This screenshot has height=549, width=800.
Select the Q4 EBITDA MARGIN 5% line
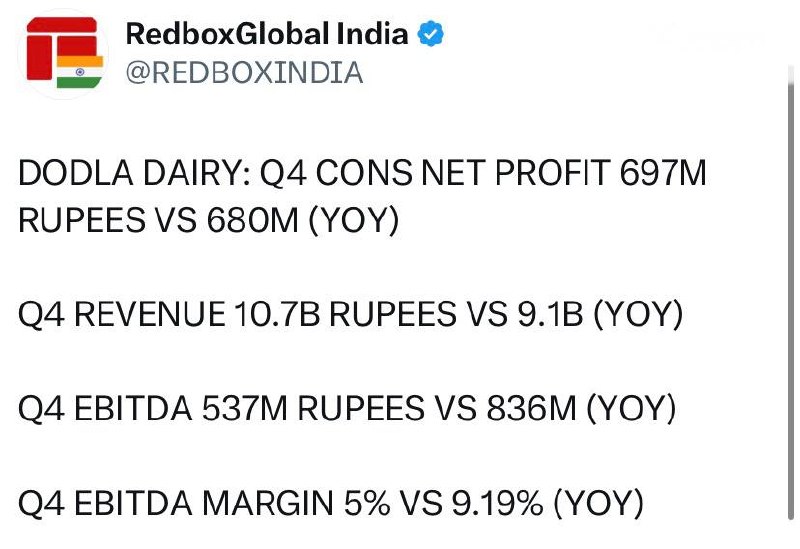331,503
